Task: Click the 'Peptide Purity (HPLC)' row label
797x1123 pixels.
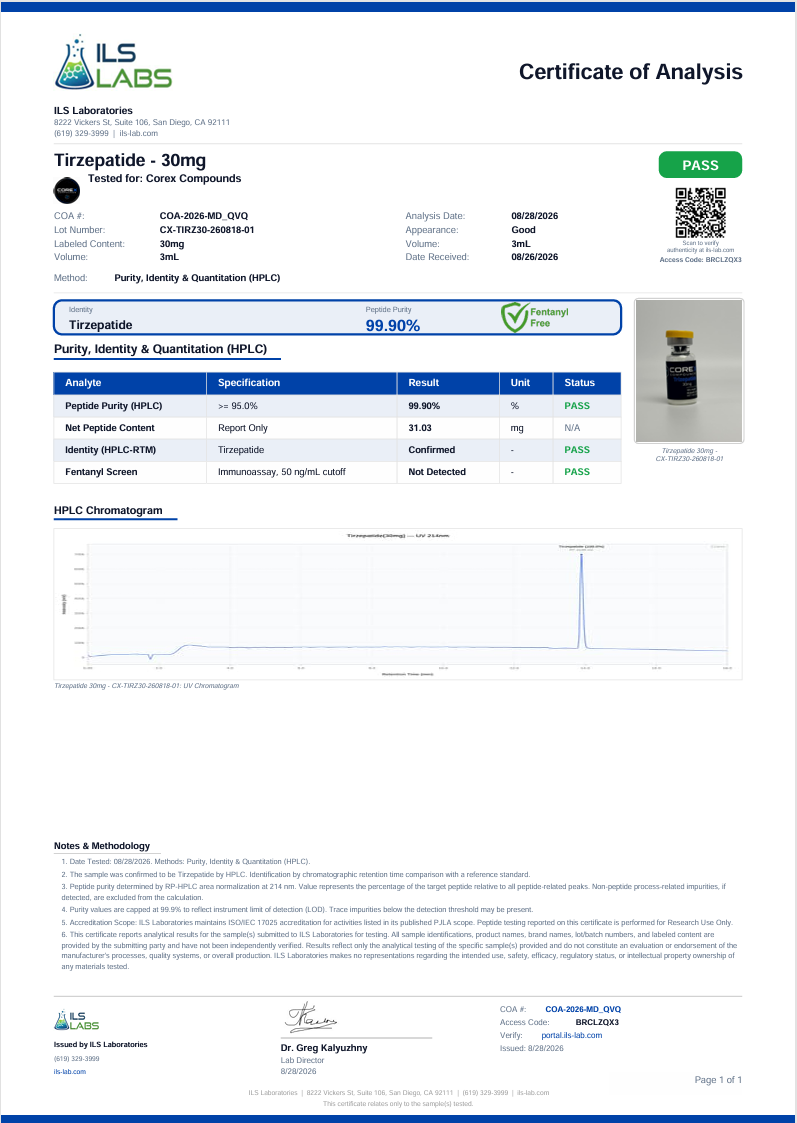Action: (x=114, y=405)
